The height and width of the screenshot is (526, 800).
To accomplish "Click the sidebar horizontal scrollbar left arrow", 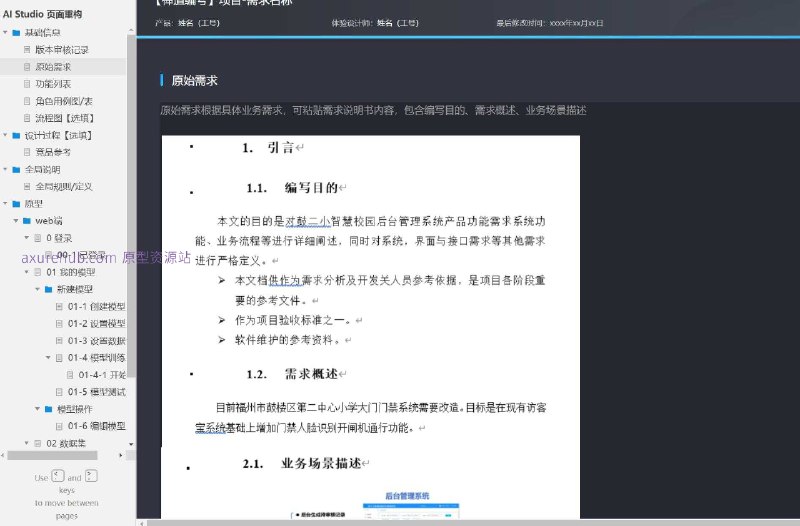I will click(4, 455).
